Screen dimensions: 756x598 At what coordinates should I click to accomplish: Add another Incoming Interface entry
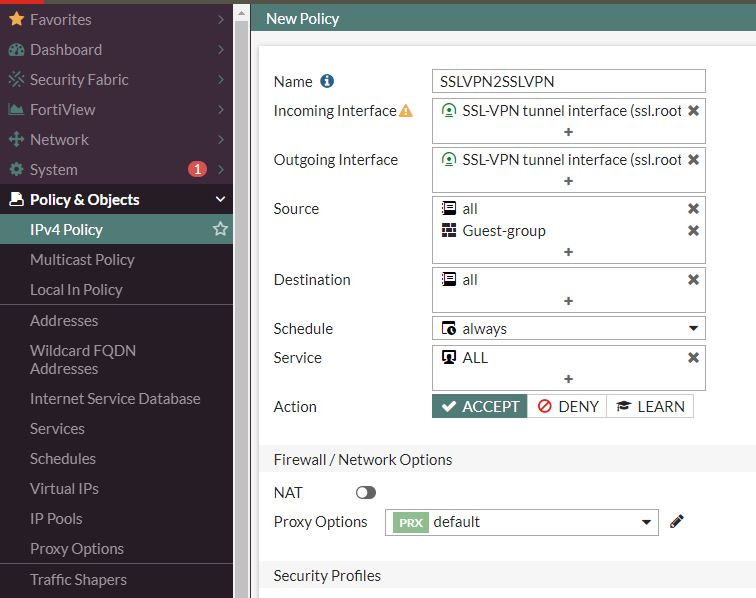(x=568, y=132)
